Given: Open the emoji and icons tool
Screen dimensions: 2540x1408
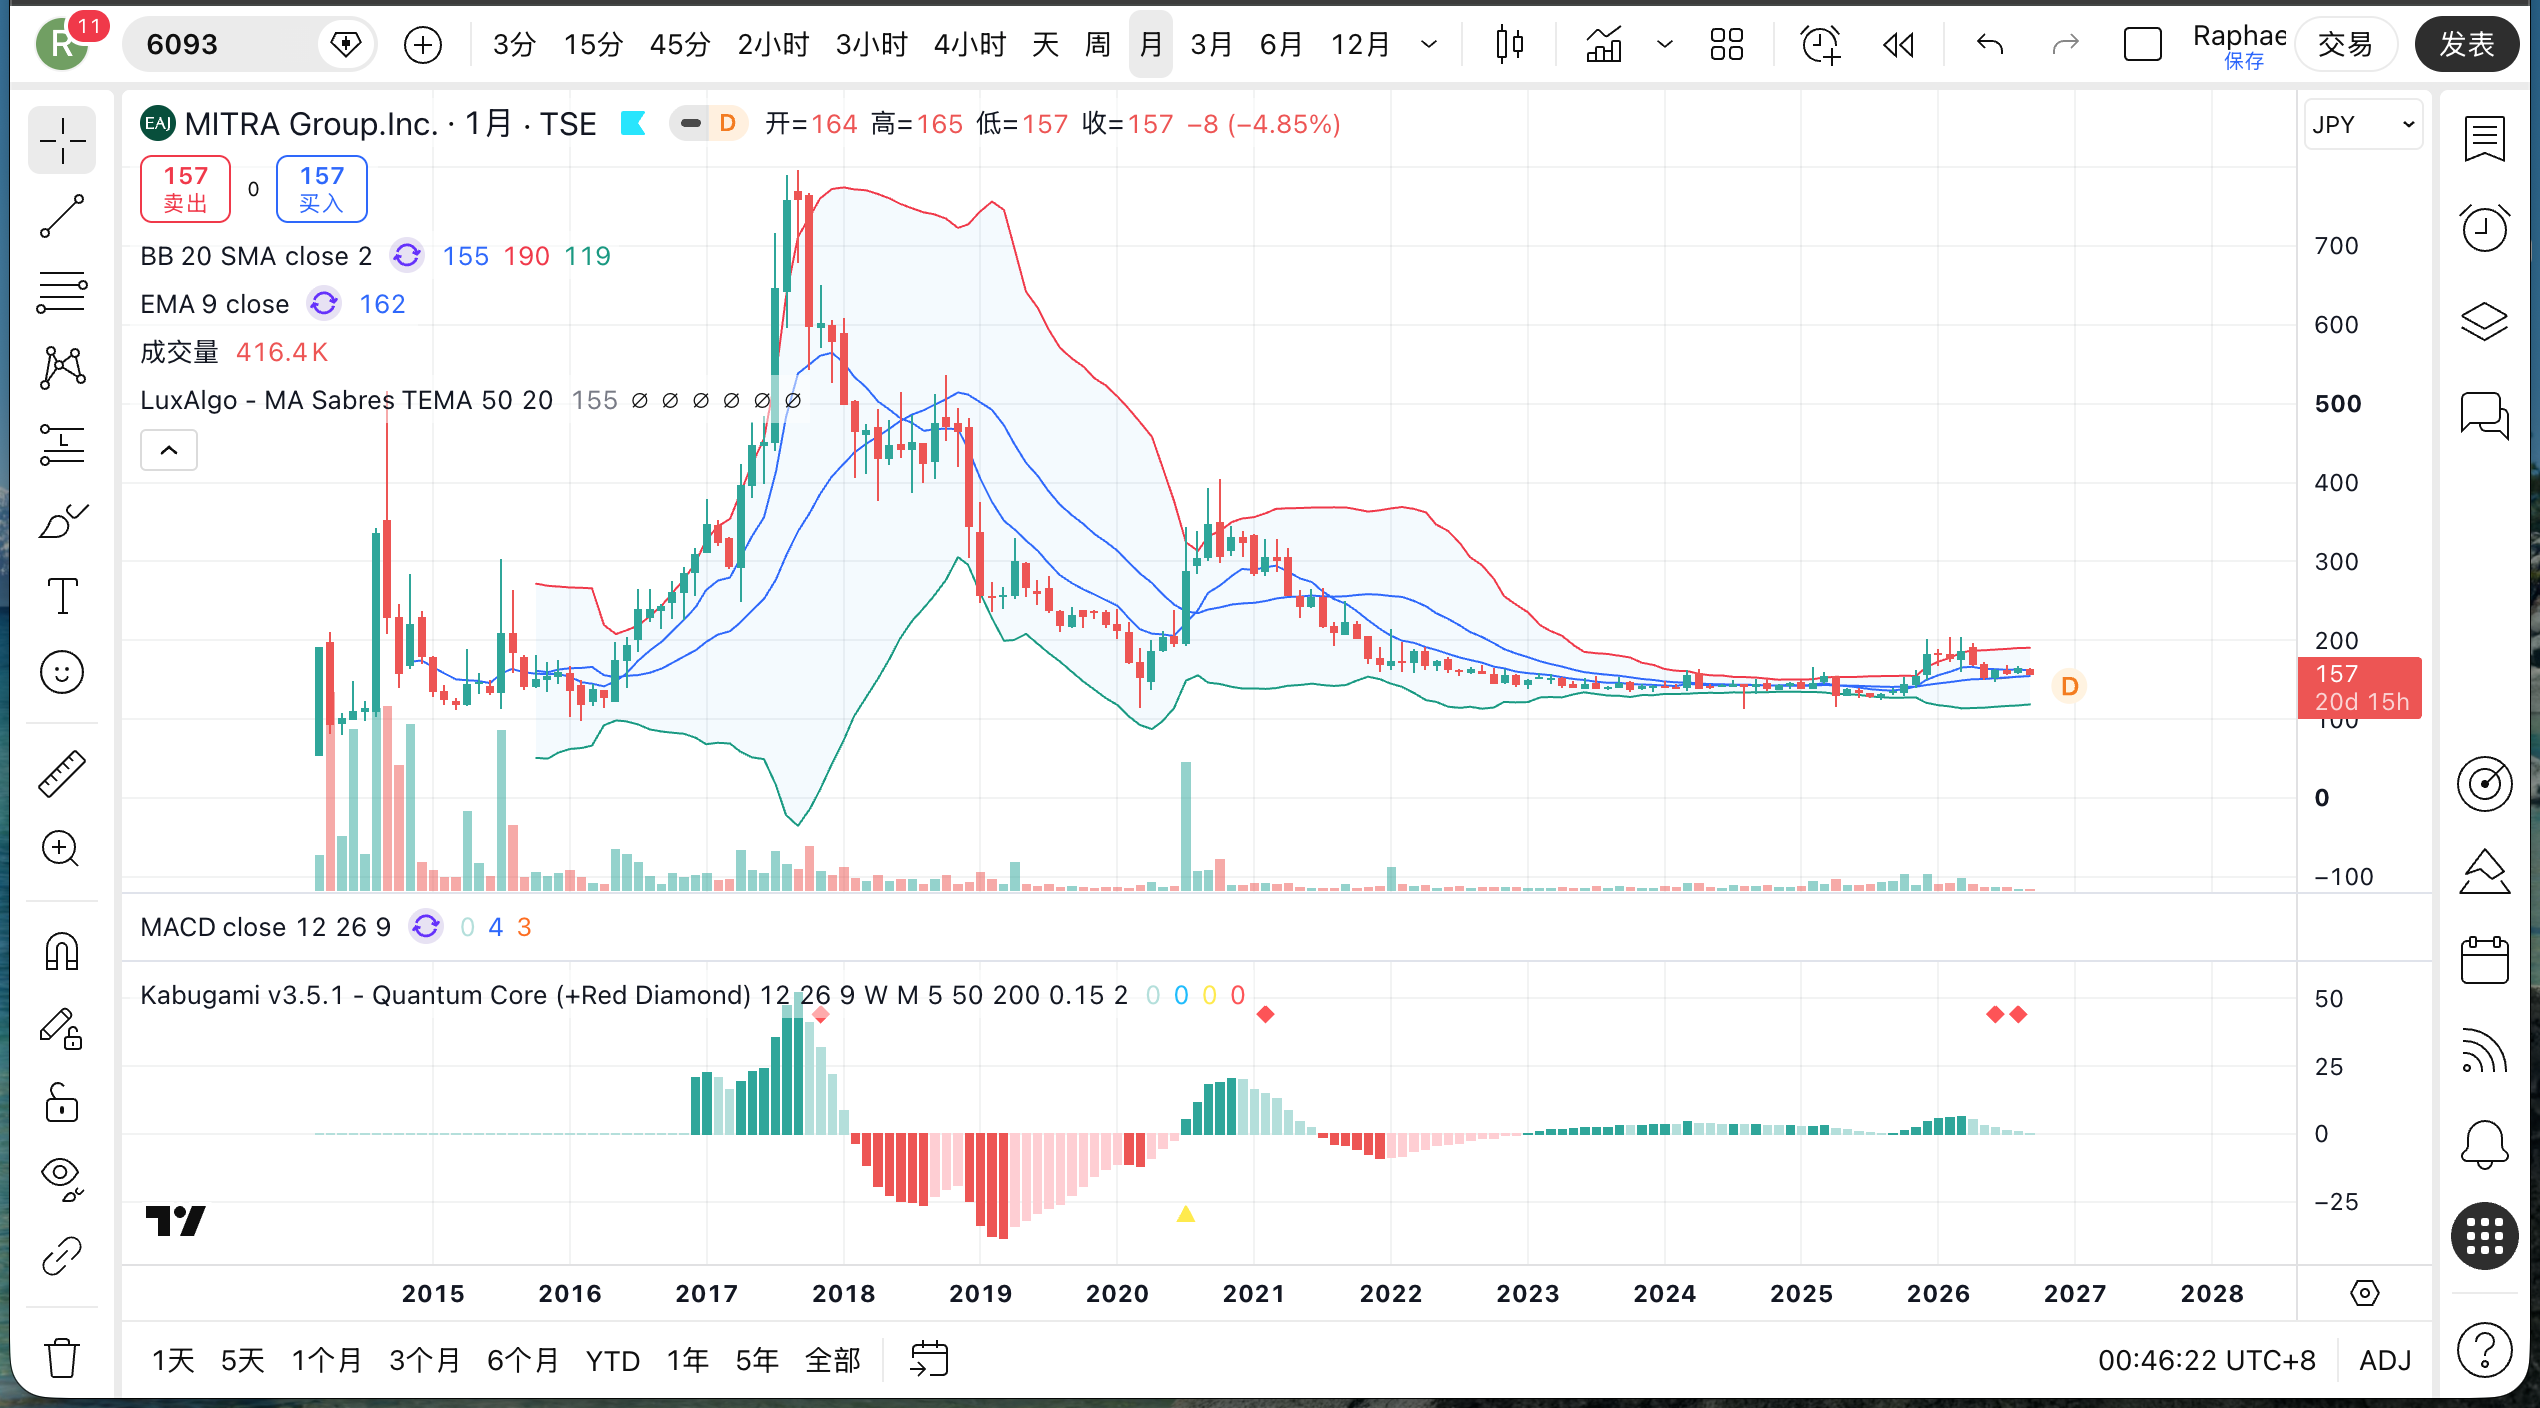Looking at the screenshot, I should [62, 672].
